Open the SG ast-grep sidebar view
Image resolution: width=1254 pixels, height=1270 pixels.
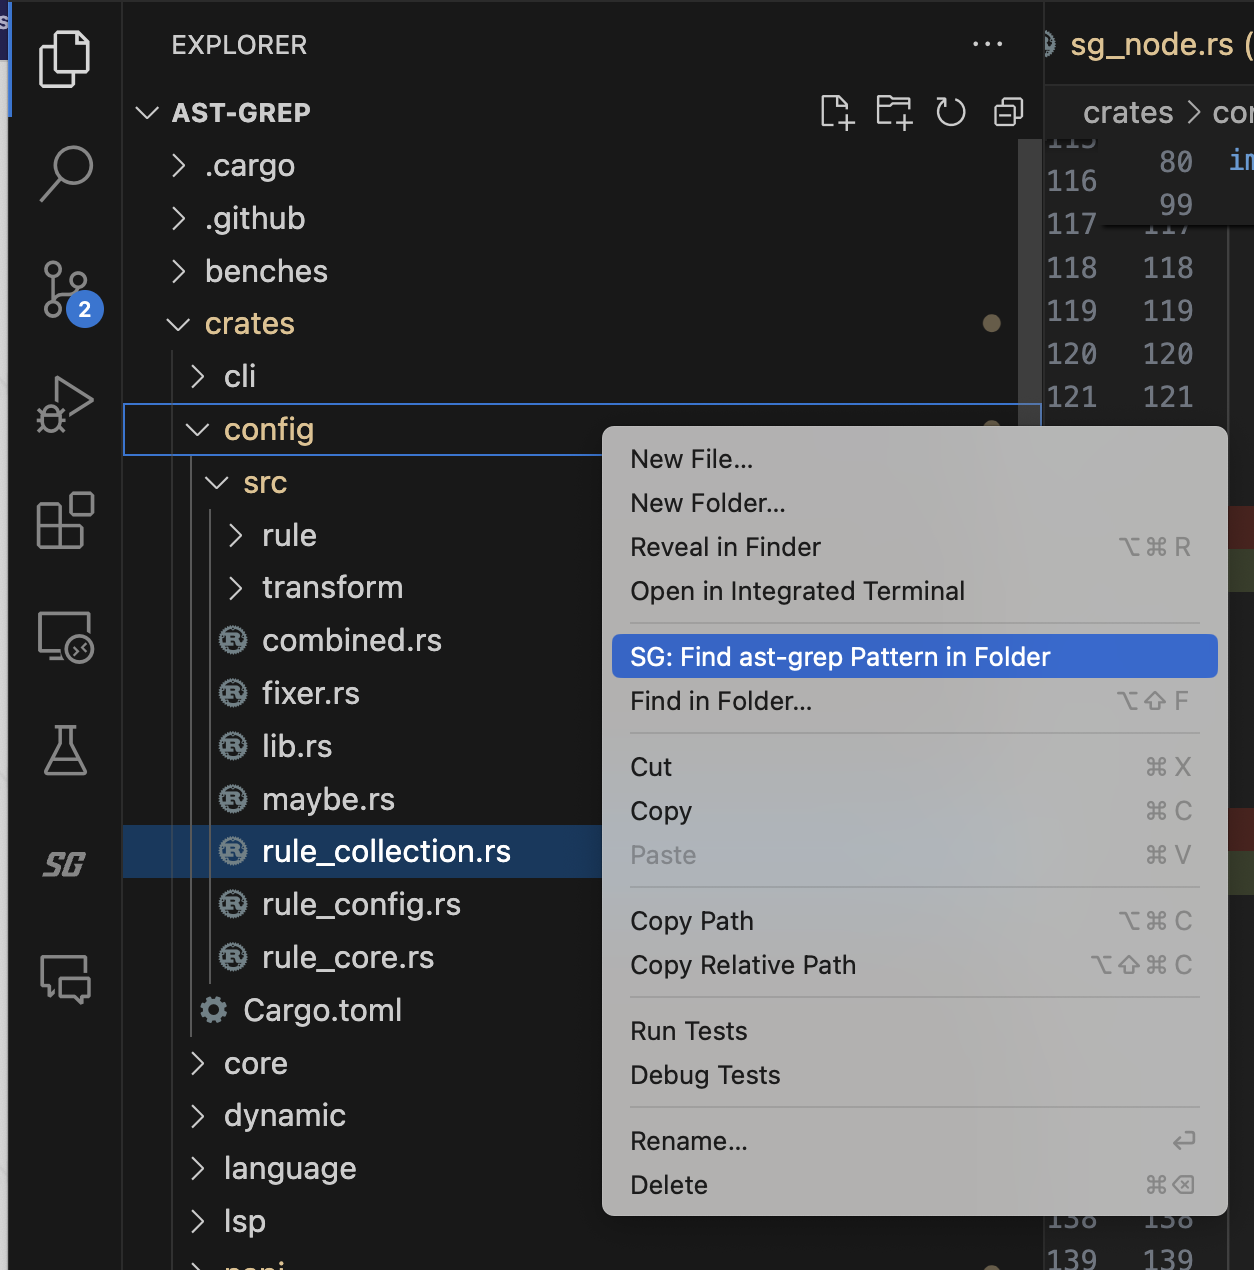(x=64, y=864)
